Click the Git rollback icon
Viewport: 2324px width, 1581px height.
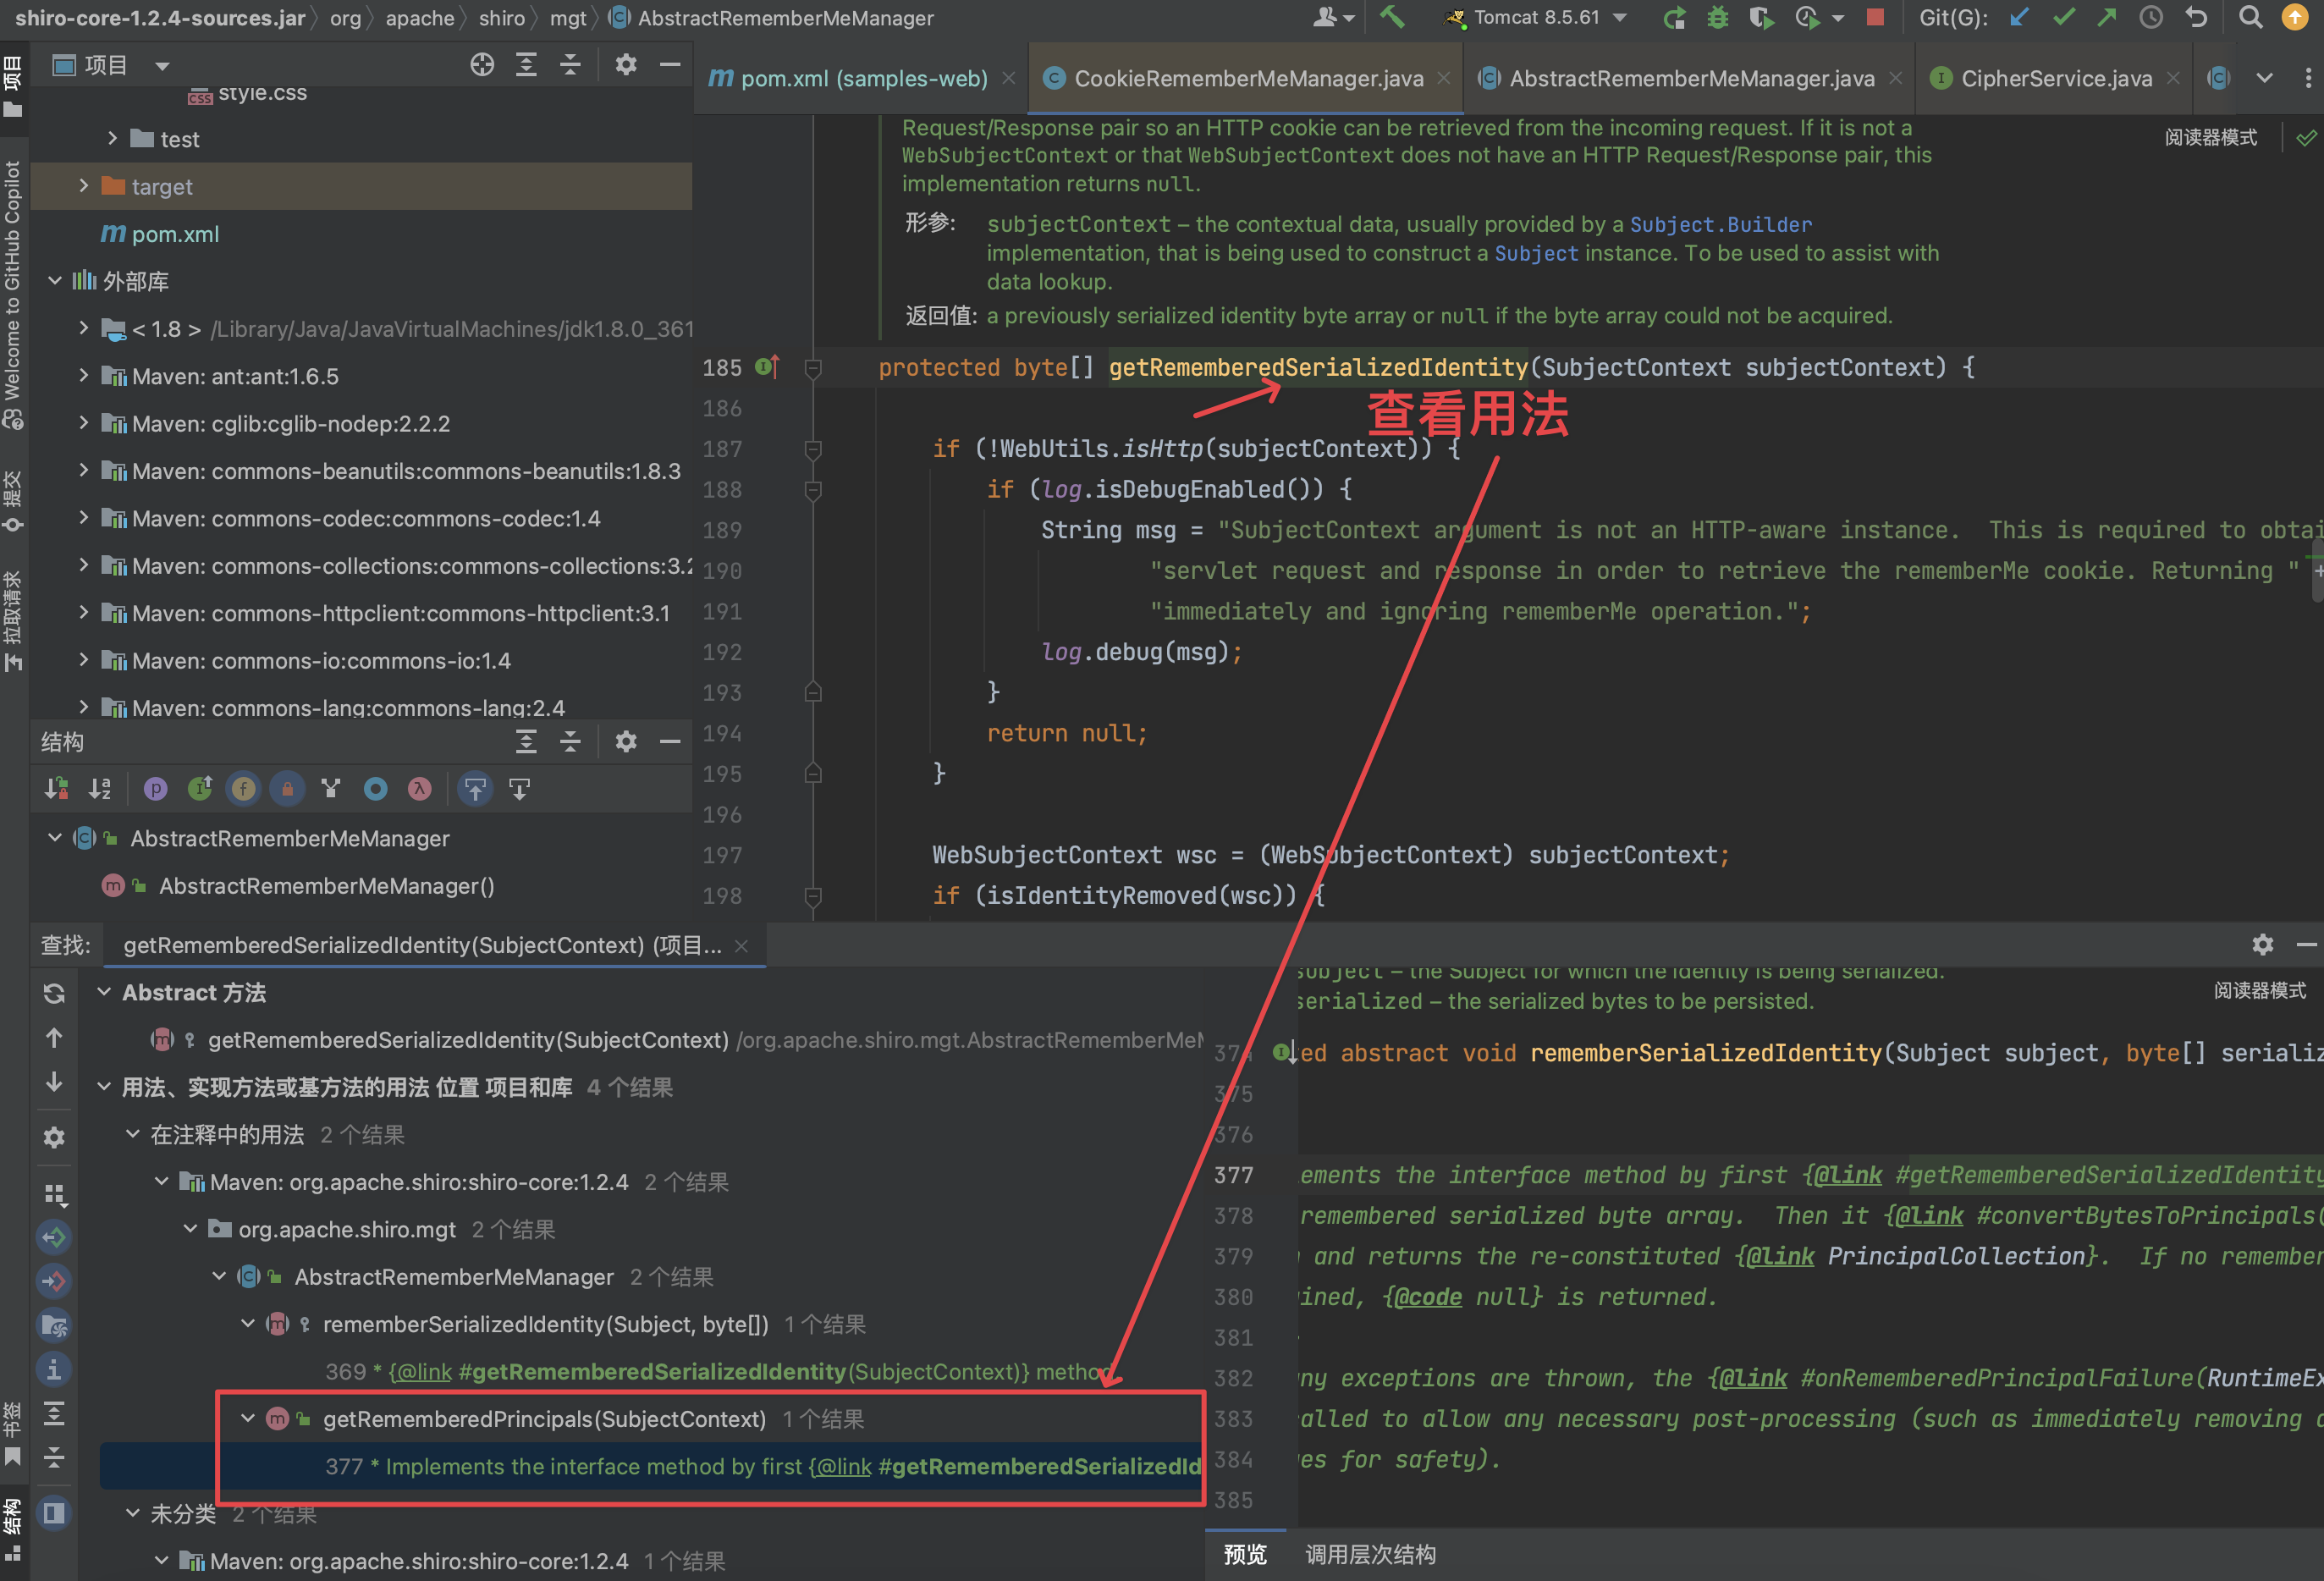(2196, 18)
